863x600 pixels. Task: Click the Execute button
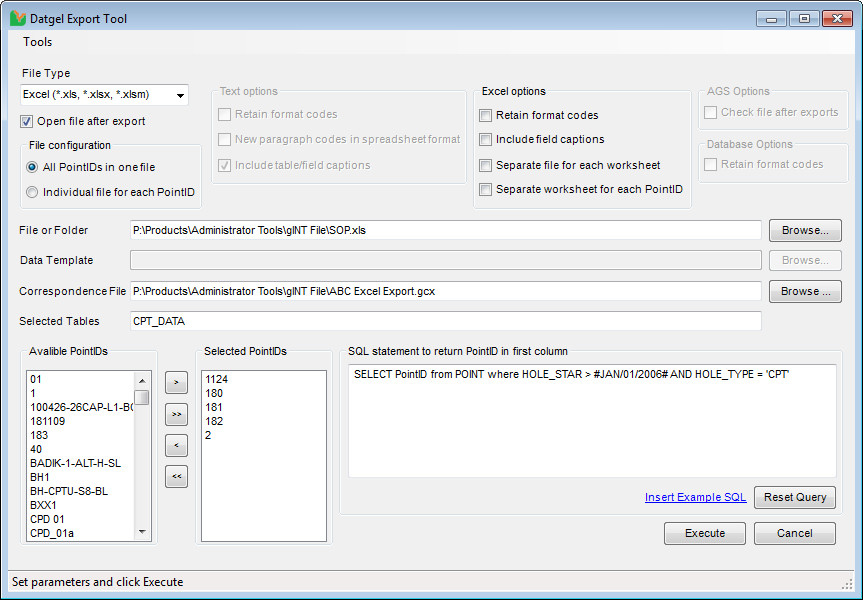(704, 533)
